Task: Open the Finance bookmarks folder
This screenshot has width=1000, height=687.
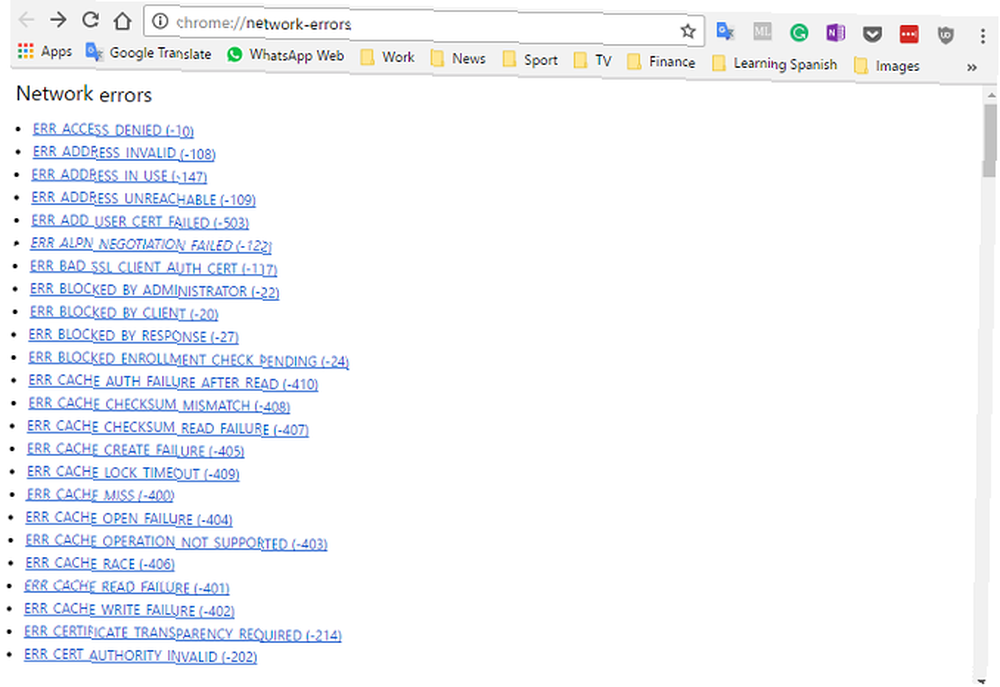Action: pos(661,62)
